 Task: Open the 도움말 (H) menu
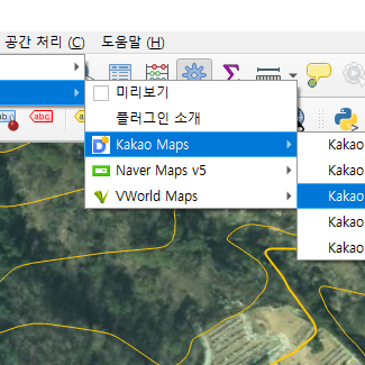click(133, 43)
